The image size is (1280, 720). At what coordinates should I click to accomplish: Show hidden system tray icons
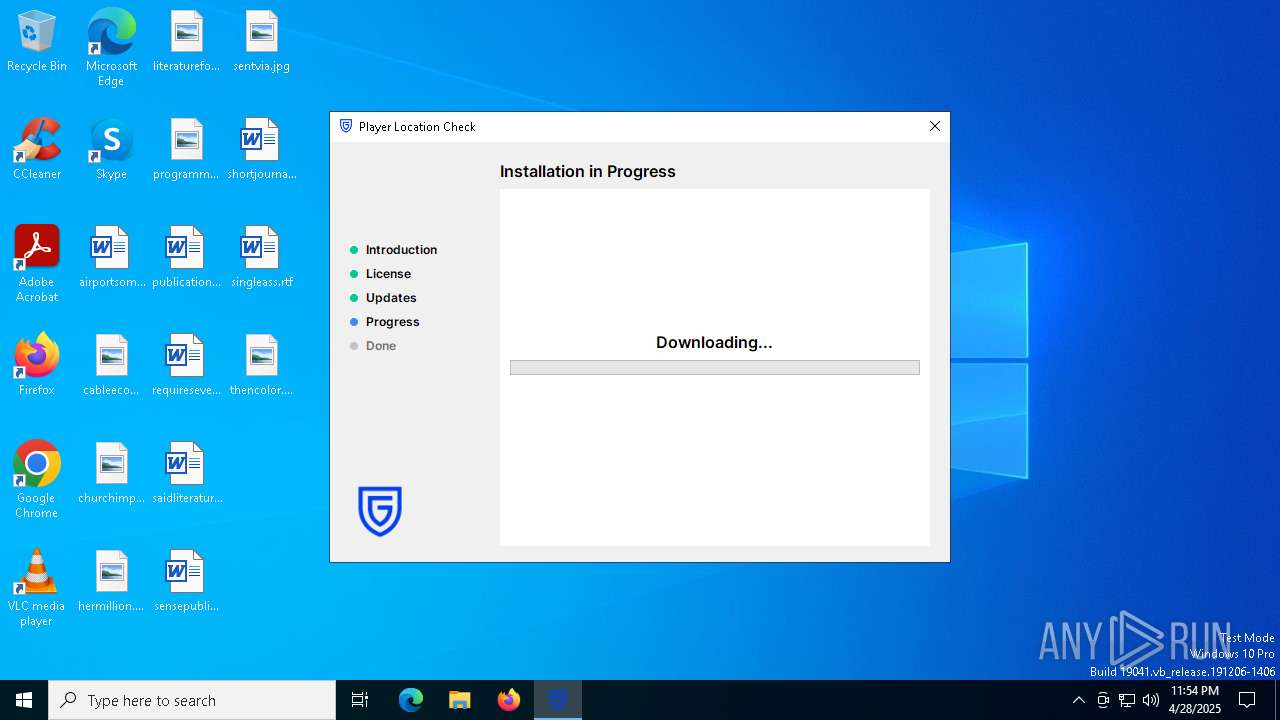tap(1078, 700)
